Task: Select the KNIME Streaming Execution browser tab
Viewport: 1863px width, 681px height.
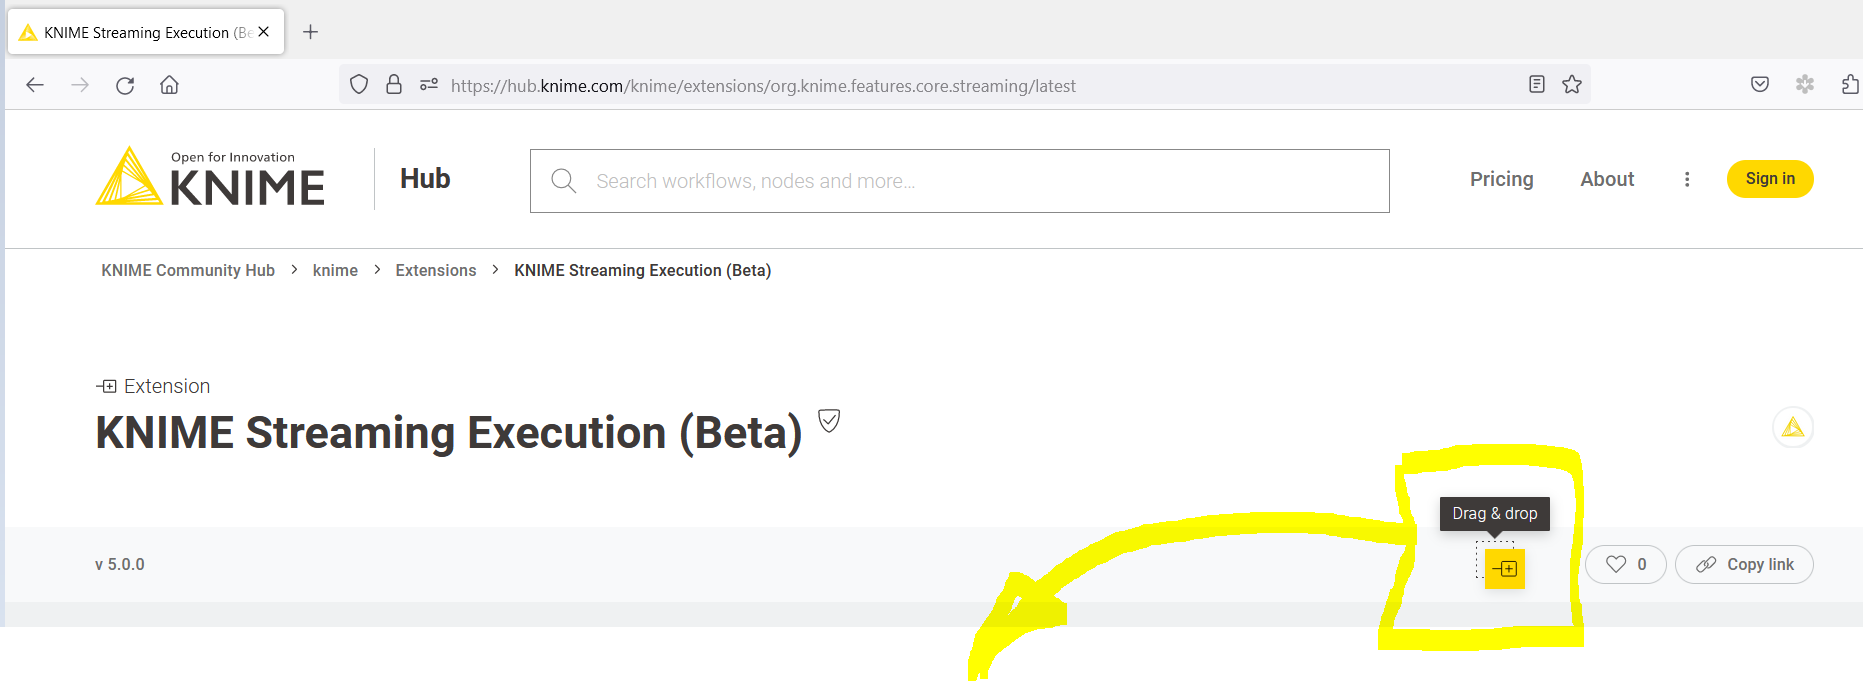Action: (146, 32)
